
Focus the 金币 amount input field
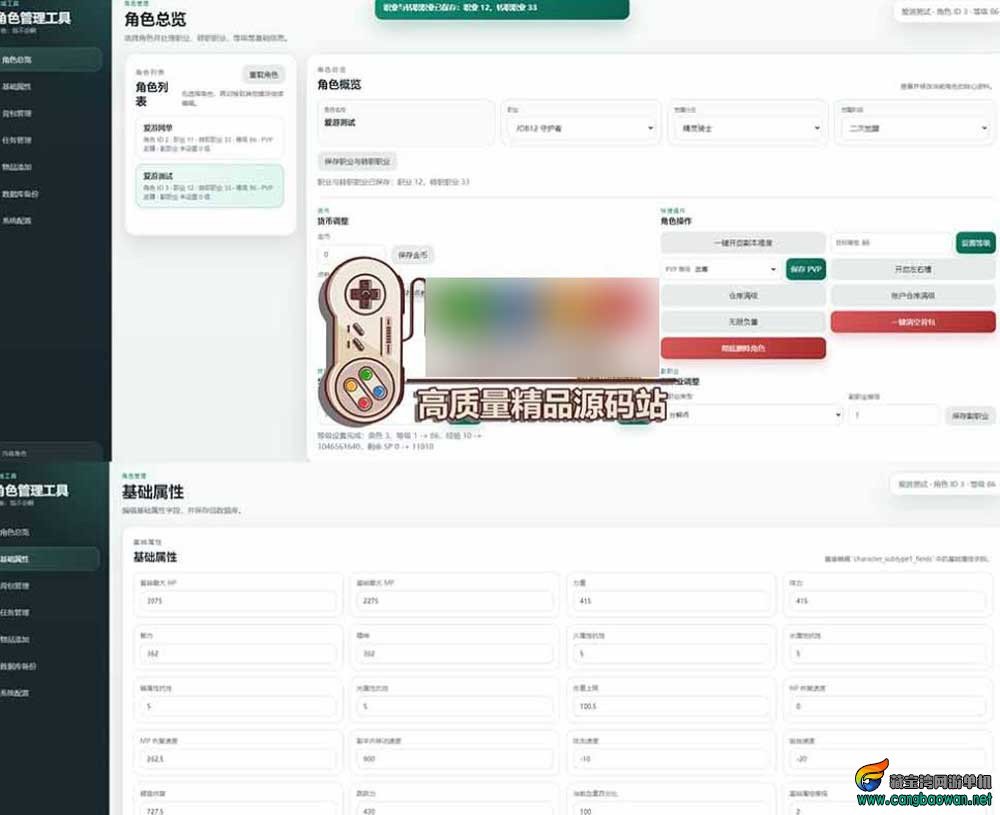(x=351, y=254)
